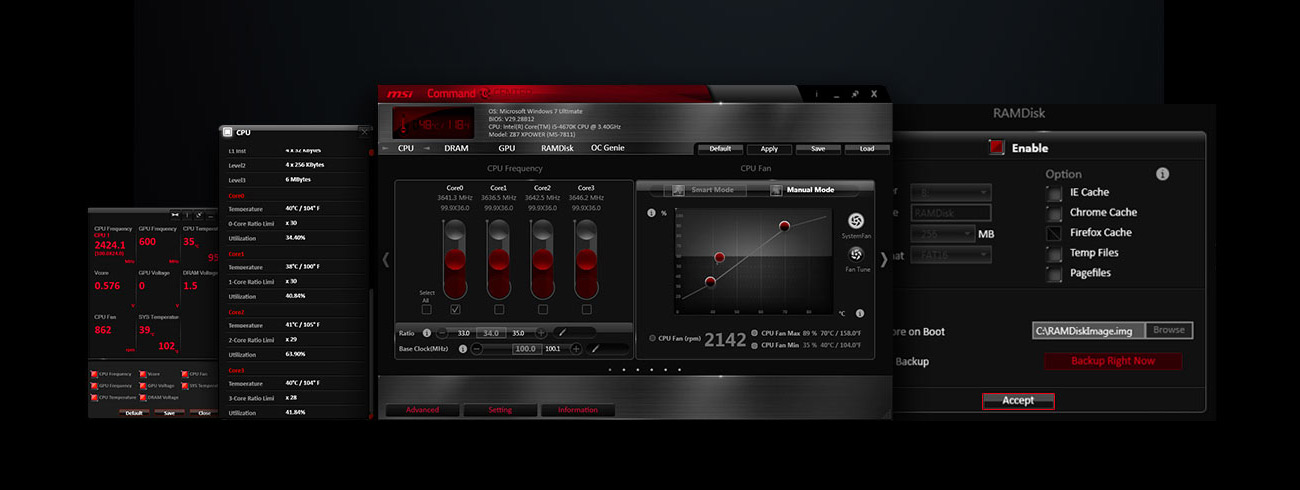Toggle CPU Frequency checkbox in monitor widget
Image resolution: width=1300 pixels, height=490 pixels.
[94, 374]
